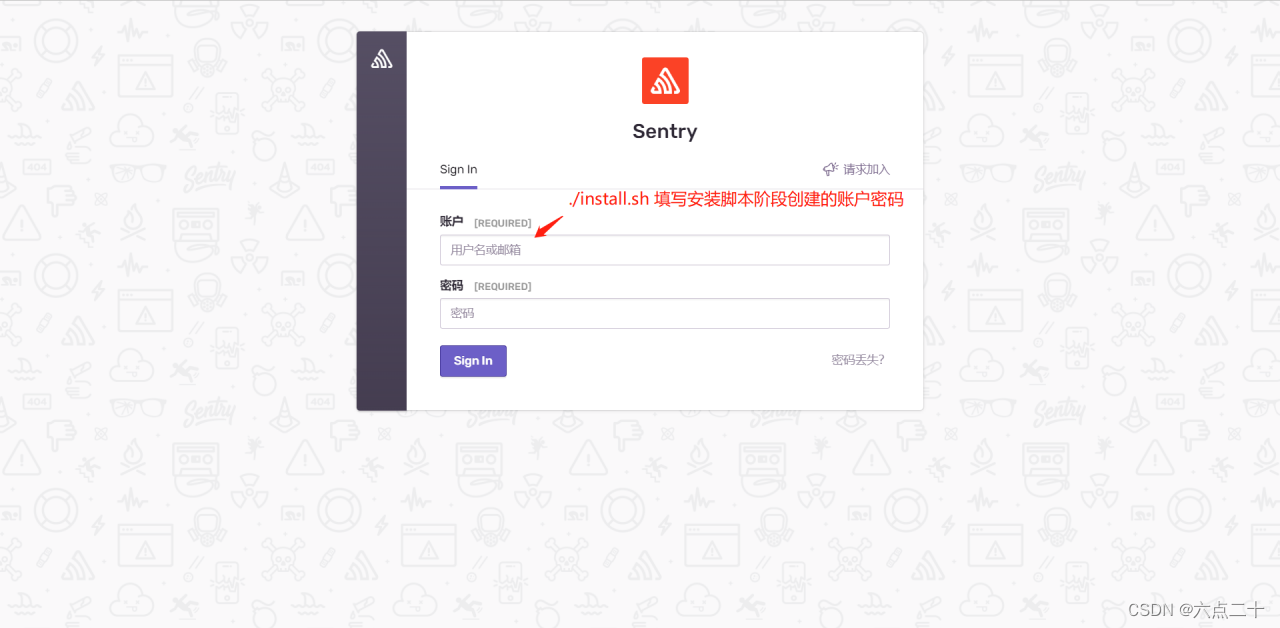The width and height of the screenshot is (1280, 628).
Task: Click the white Sentry logo in sidebar
Action: [x=381, y=59]
